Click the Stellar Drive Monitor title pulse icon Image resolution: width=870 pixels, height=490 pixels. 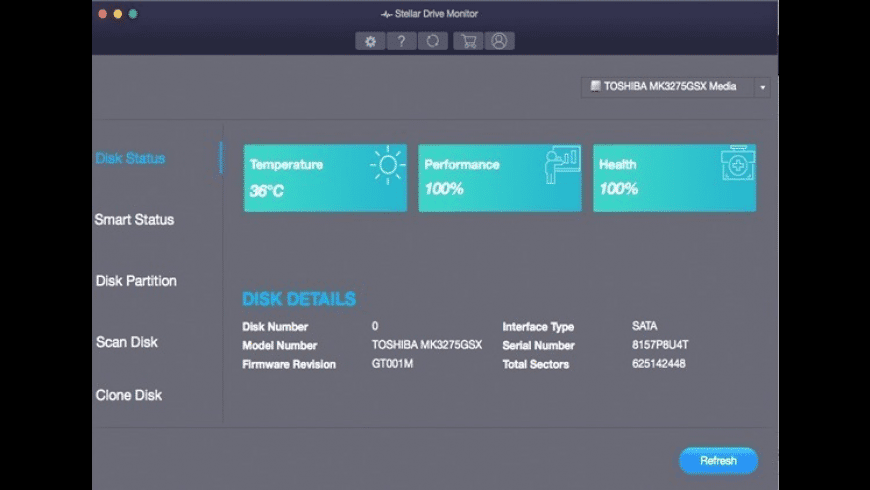click(387, 14)
